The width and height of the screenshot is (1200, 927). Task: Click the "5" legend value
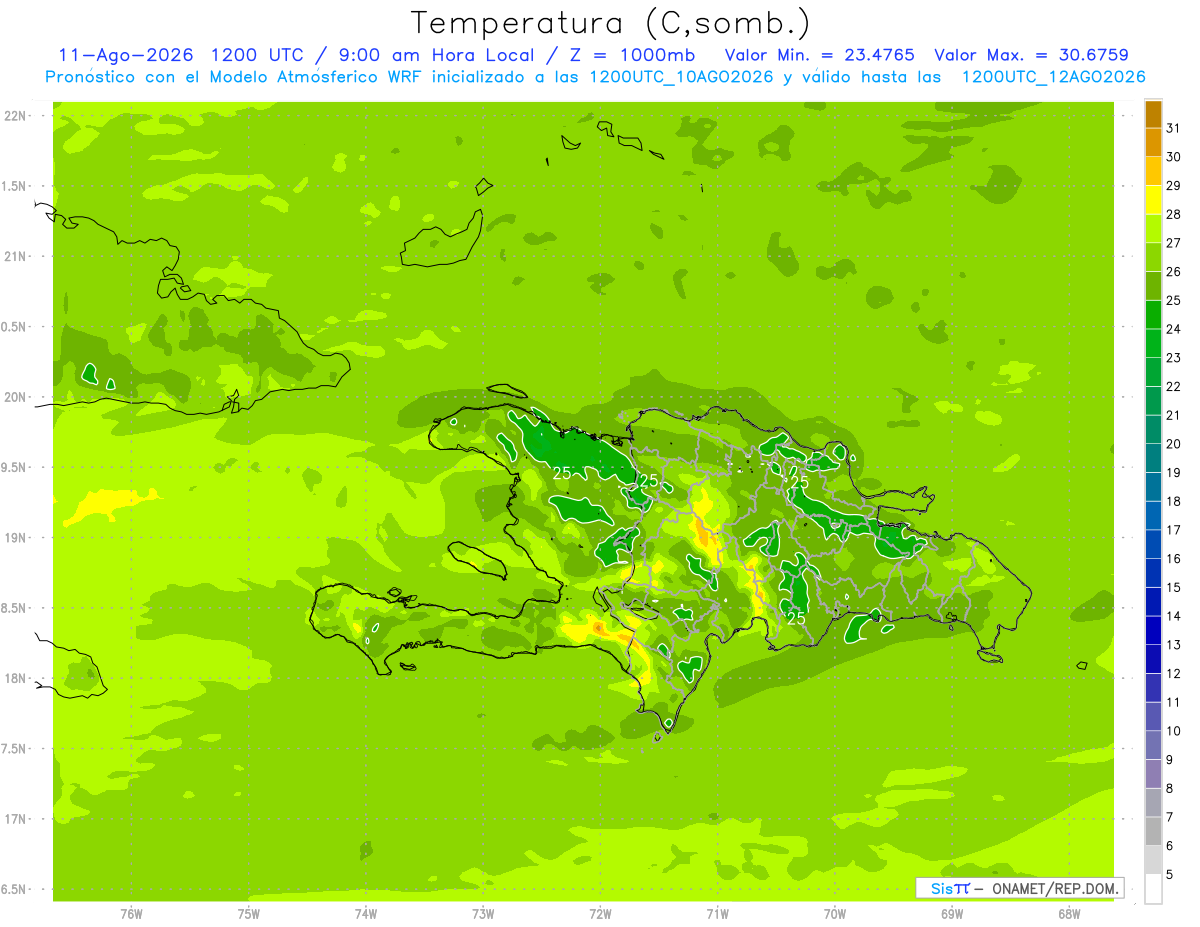(x=1170, y=875)
